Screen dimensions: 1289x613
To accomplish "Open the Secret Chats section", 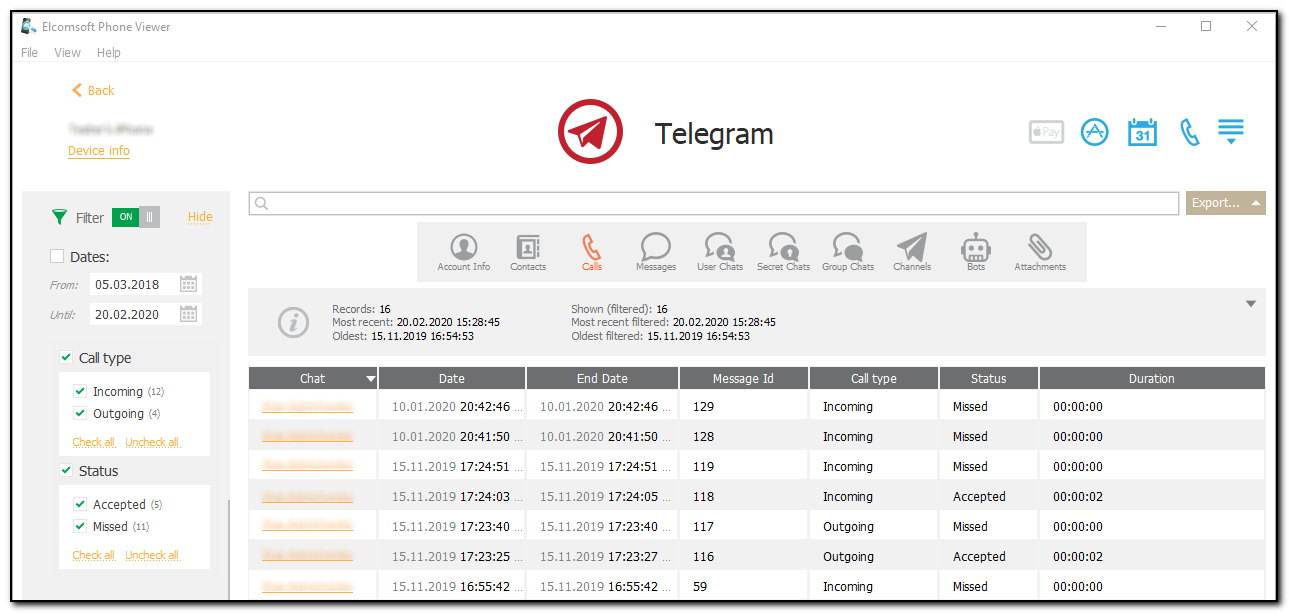I will click(x=783, y=251).
